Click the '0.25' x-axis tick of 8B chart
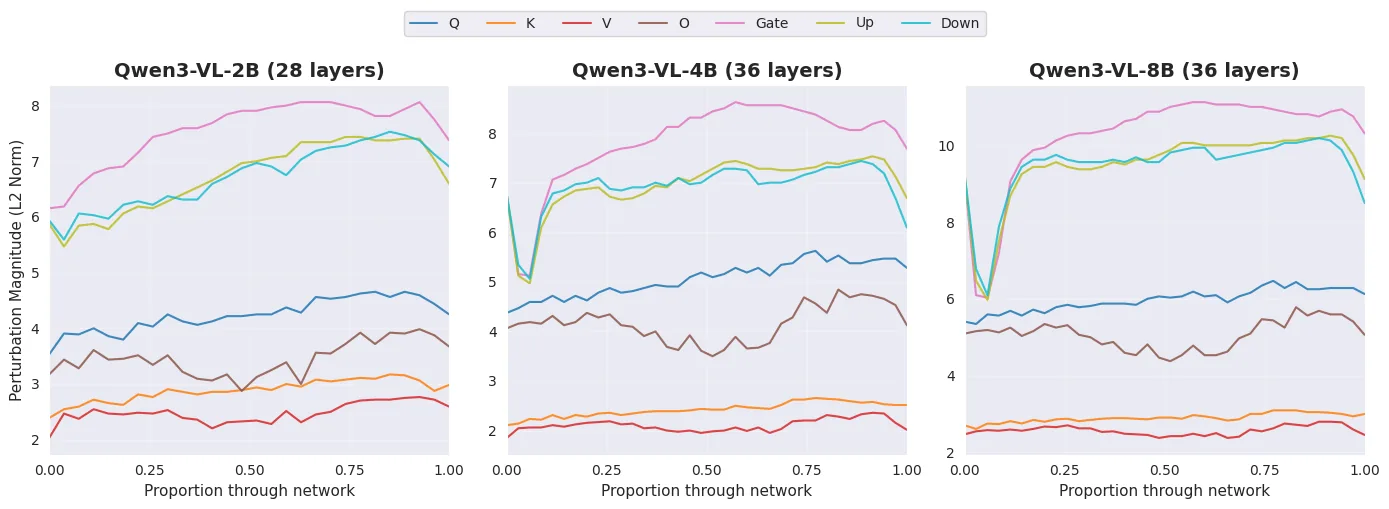The image size is (1389, 509). (1064, 469)
